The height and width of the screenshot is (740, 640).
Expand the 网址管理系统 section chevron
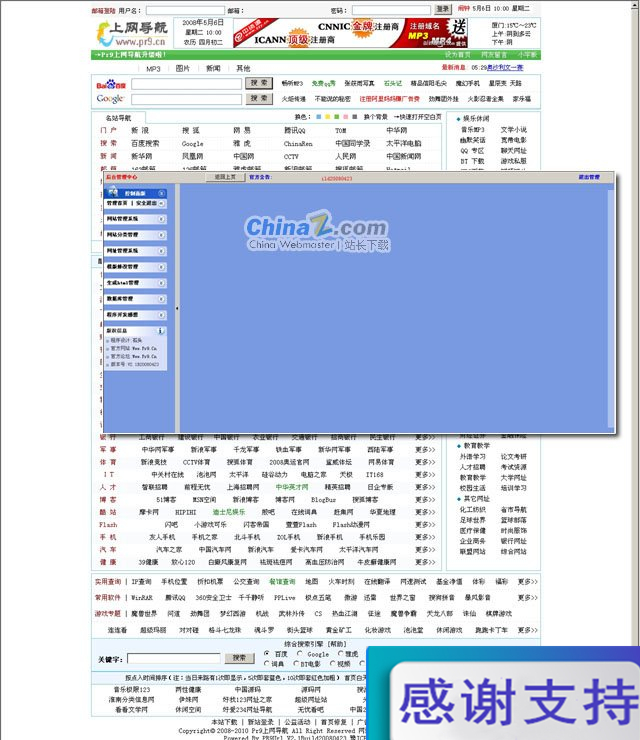tap(161, 251)
